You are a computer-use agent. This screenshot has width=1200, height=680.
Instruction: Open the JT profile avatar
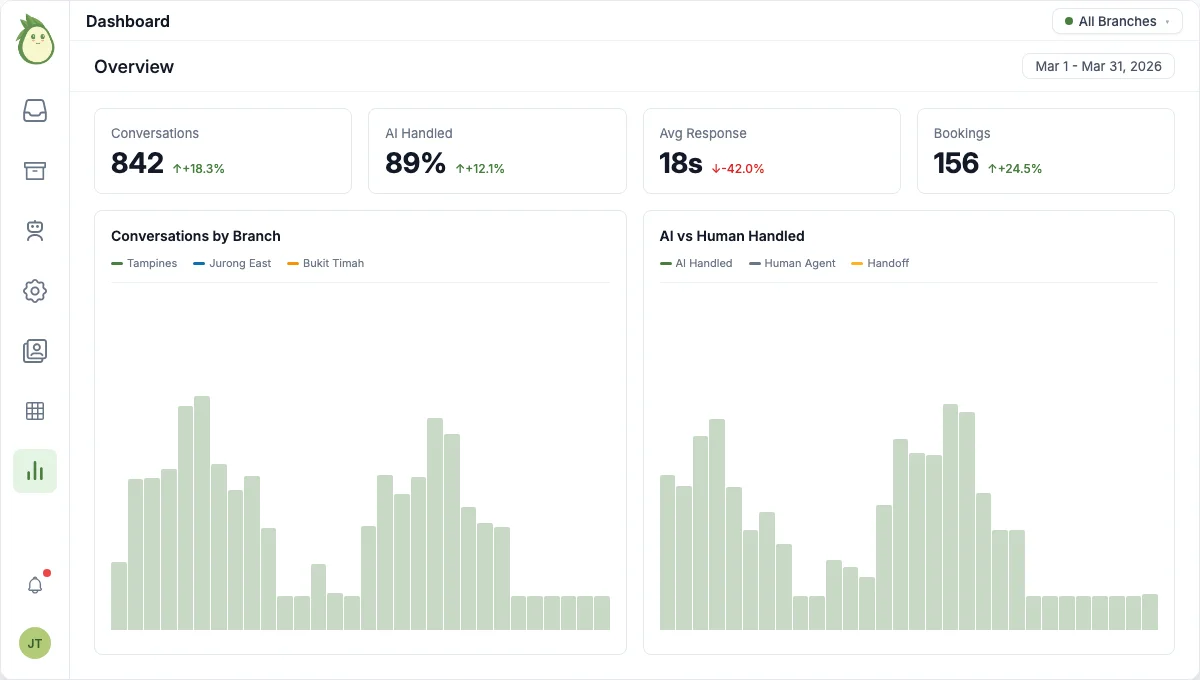coord(34,643)
